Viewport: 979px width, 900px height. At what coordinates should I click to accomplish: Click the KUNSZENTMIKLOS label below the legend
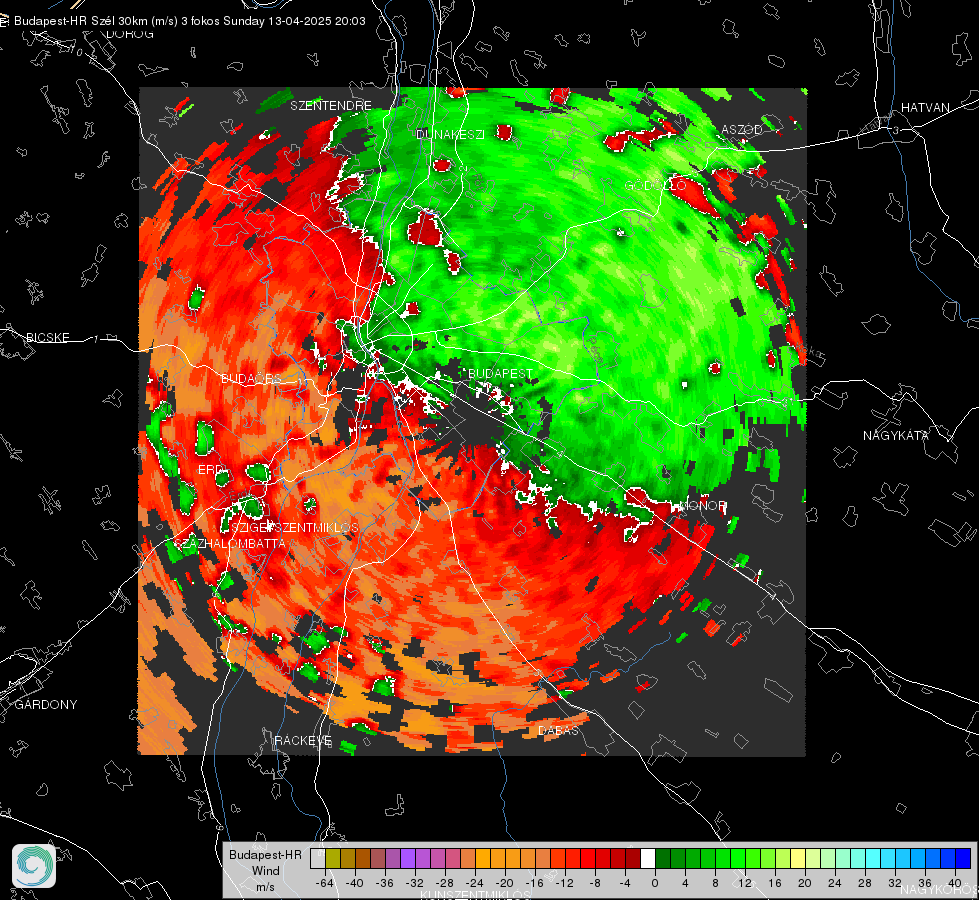tap(475, 896)
